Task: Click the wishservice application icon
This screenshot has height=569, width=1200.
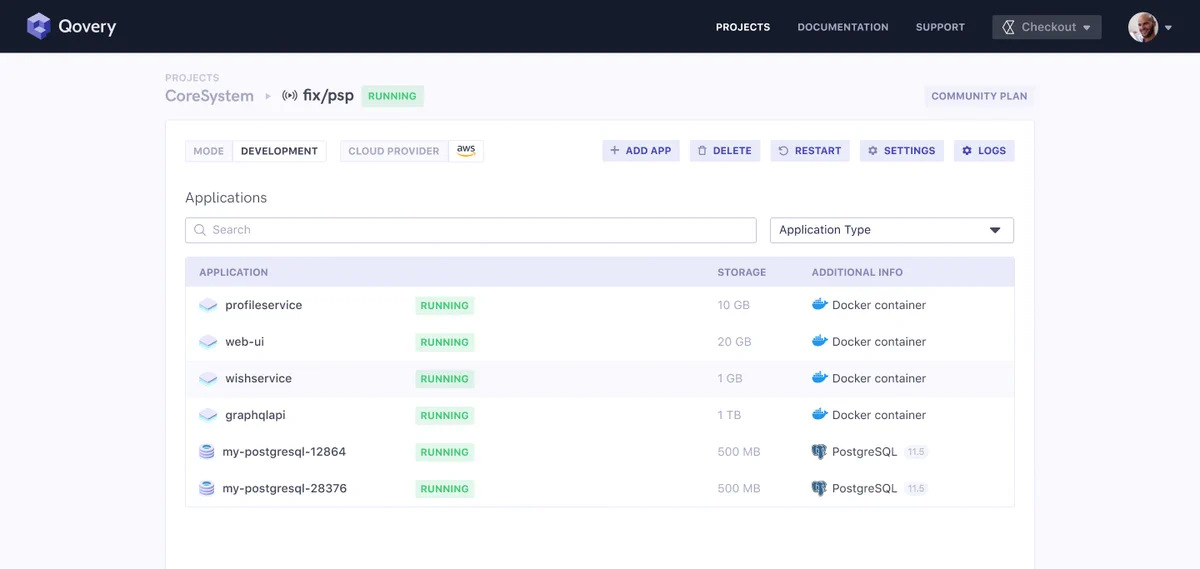Action: tap(208, 378)
